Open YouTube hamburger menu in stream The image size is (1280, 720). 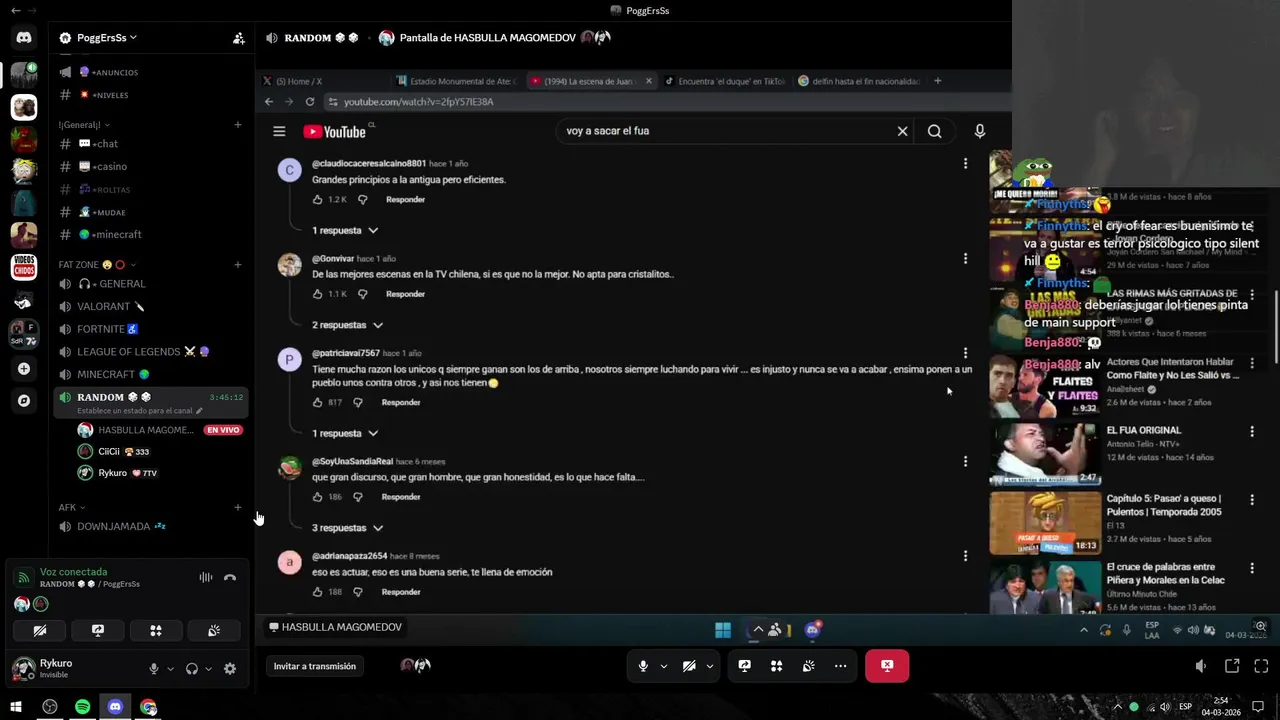(x=279, y=132)
